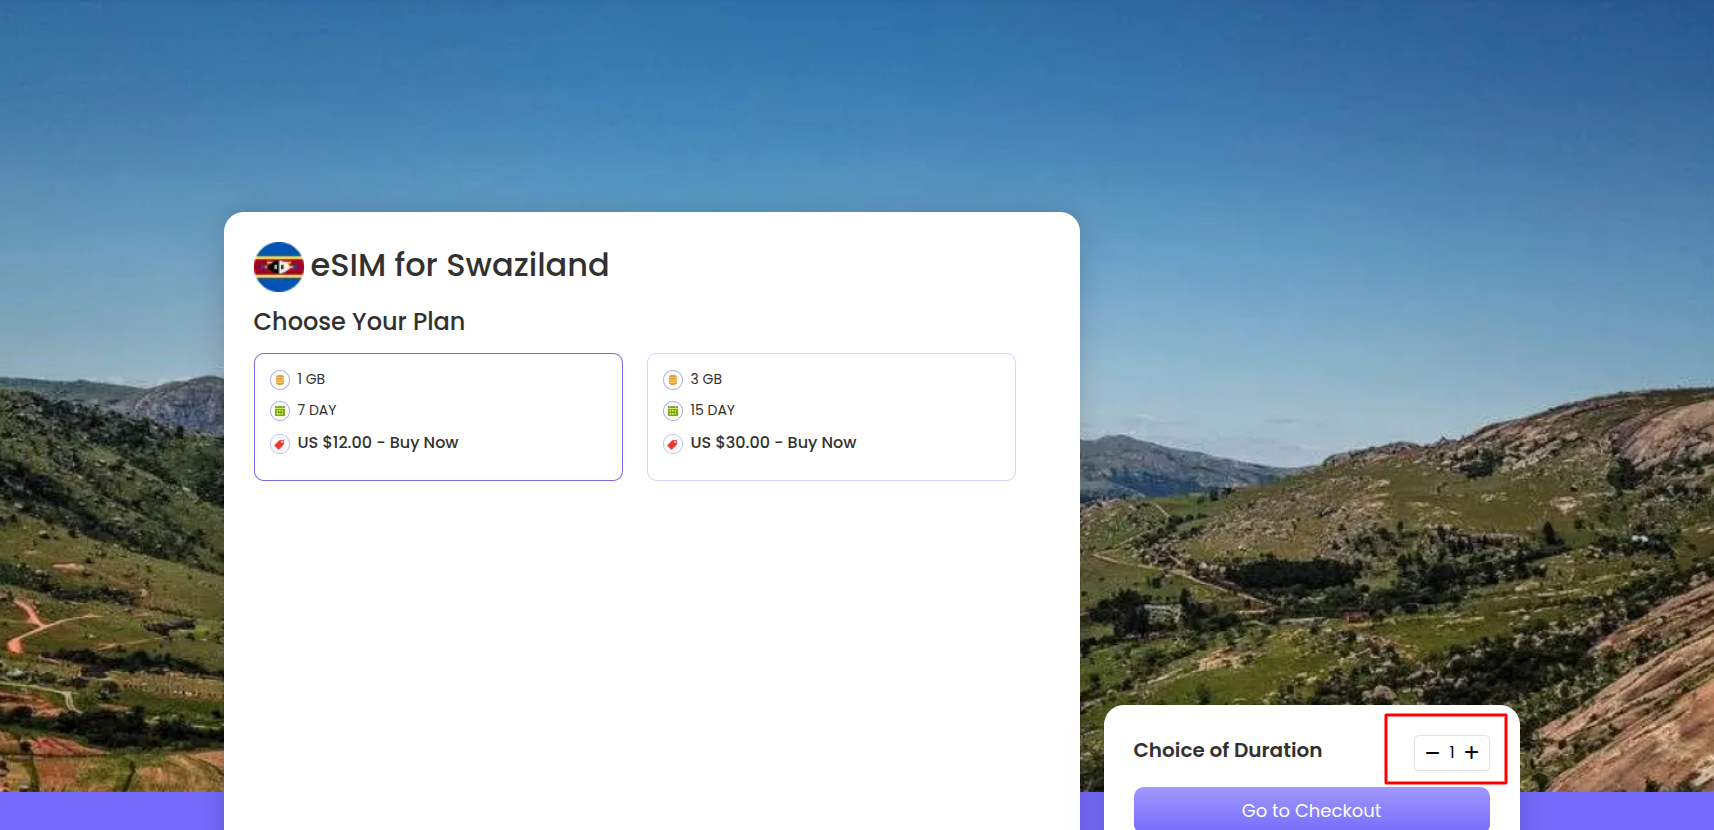Increase duration with the plus button
This screenshot has height=830, width=1714.
coord(1471,753)
